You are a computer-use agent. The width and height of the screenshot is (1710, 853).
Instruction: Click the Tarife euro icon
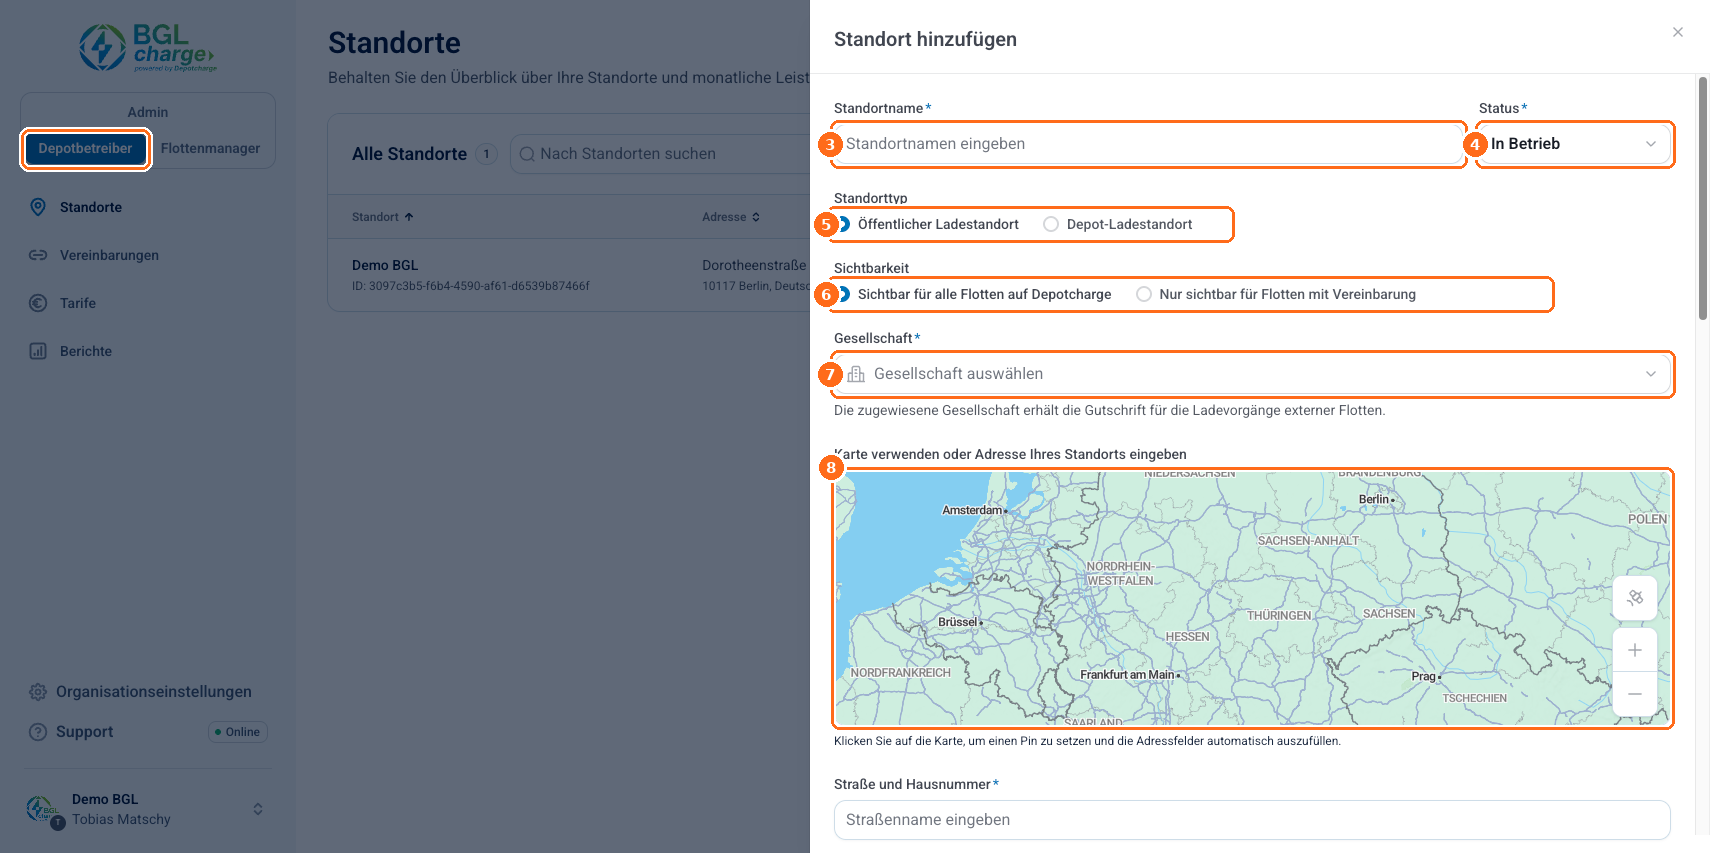pos(38,303)
